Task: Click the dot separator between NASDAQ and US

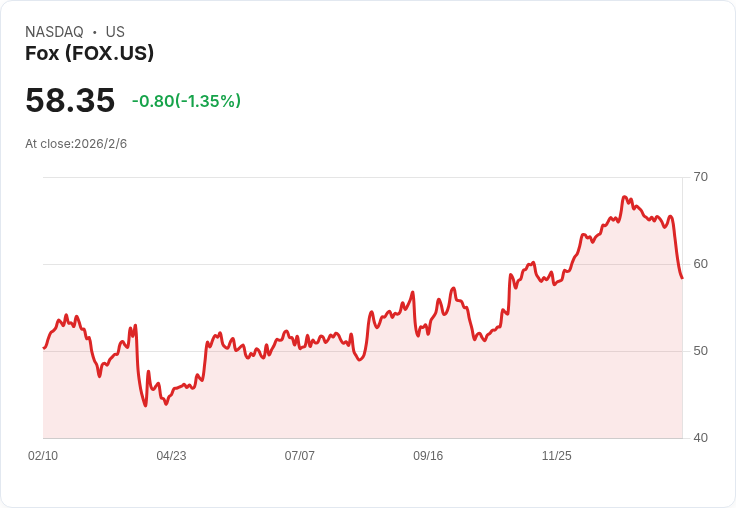Action: click(95, 32)
